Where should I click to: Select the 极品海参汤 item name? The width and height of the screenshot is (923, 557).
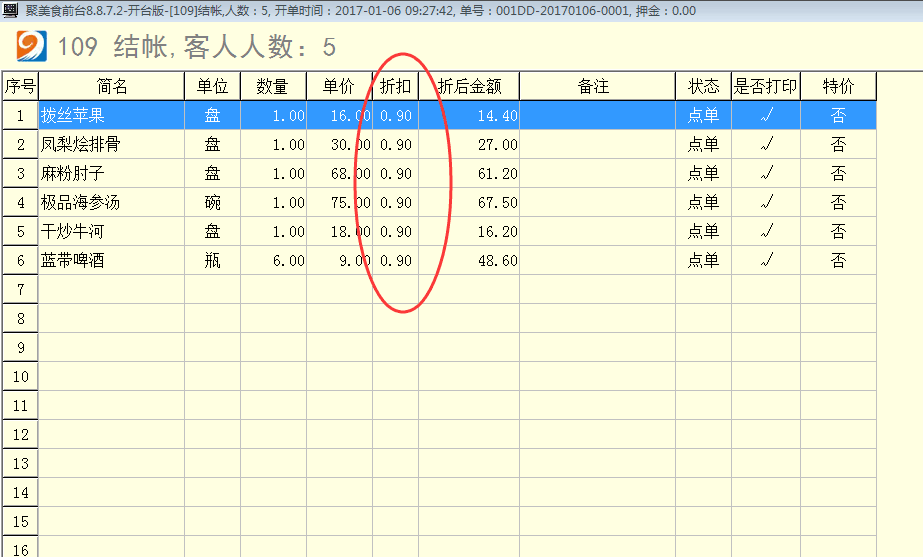[x=80, y=202]
